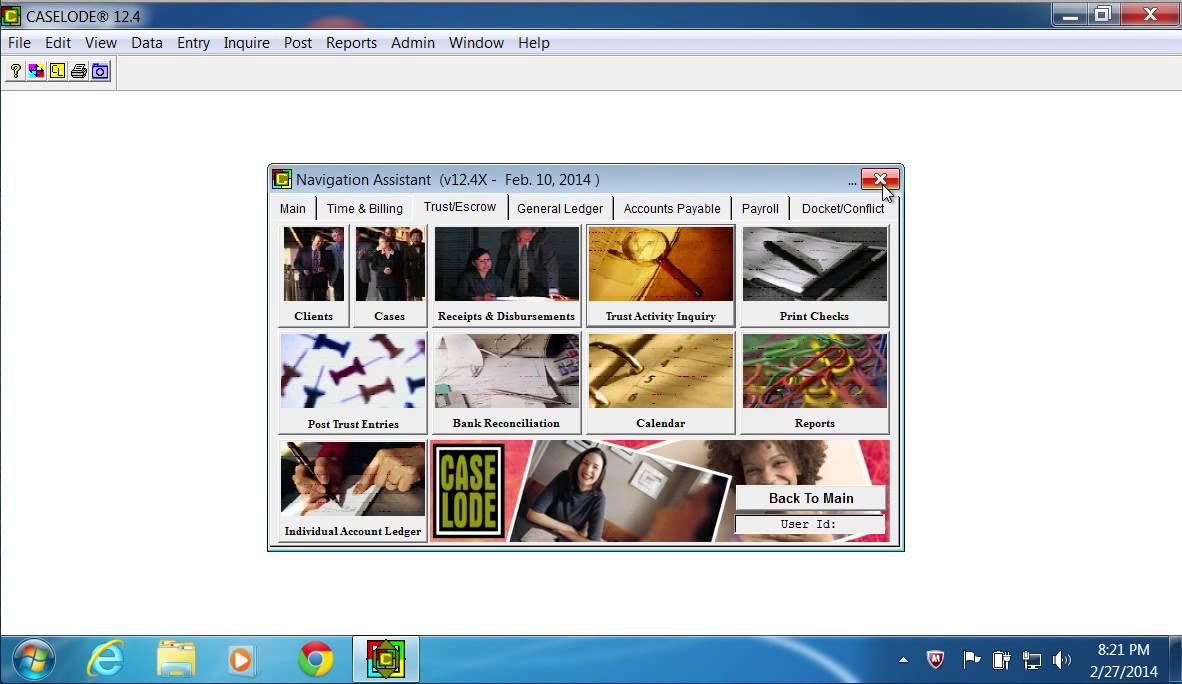
Task: Click the network tray icon
Action: point(1031,661)
